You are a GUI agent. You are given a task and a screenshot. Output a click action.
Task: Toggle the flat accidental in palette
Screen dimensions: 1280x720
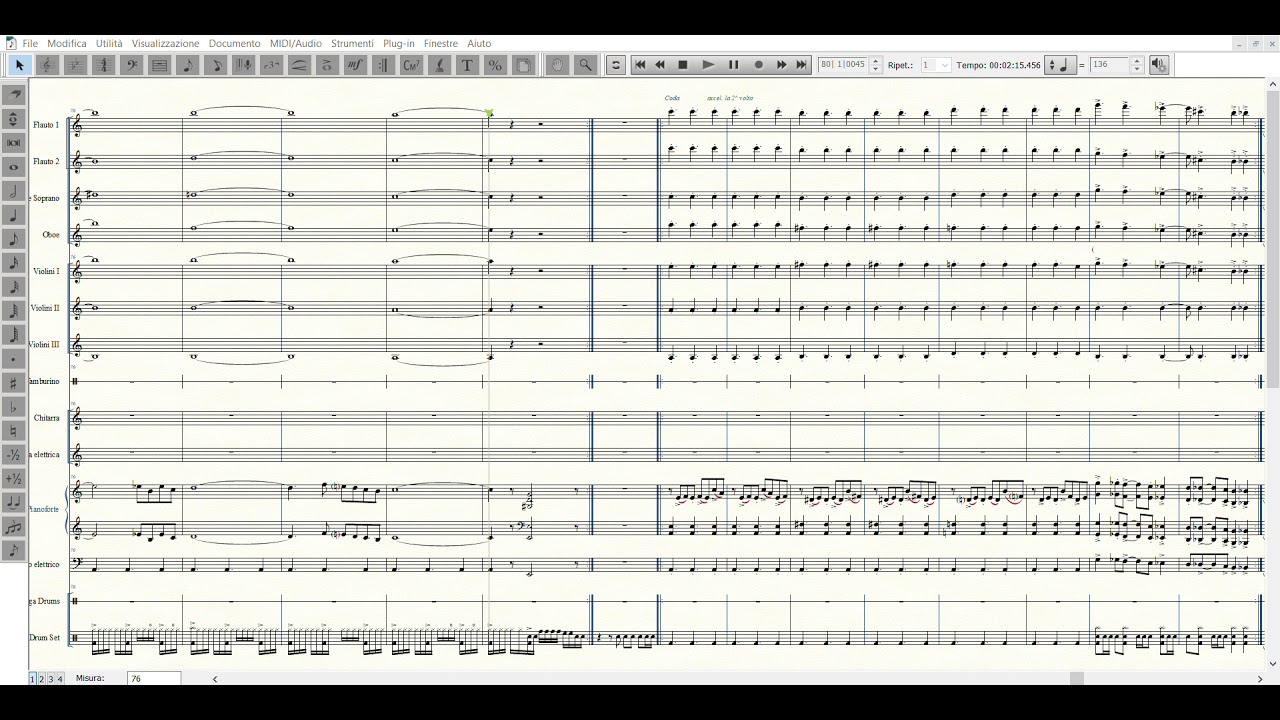[x=14, y=407]
